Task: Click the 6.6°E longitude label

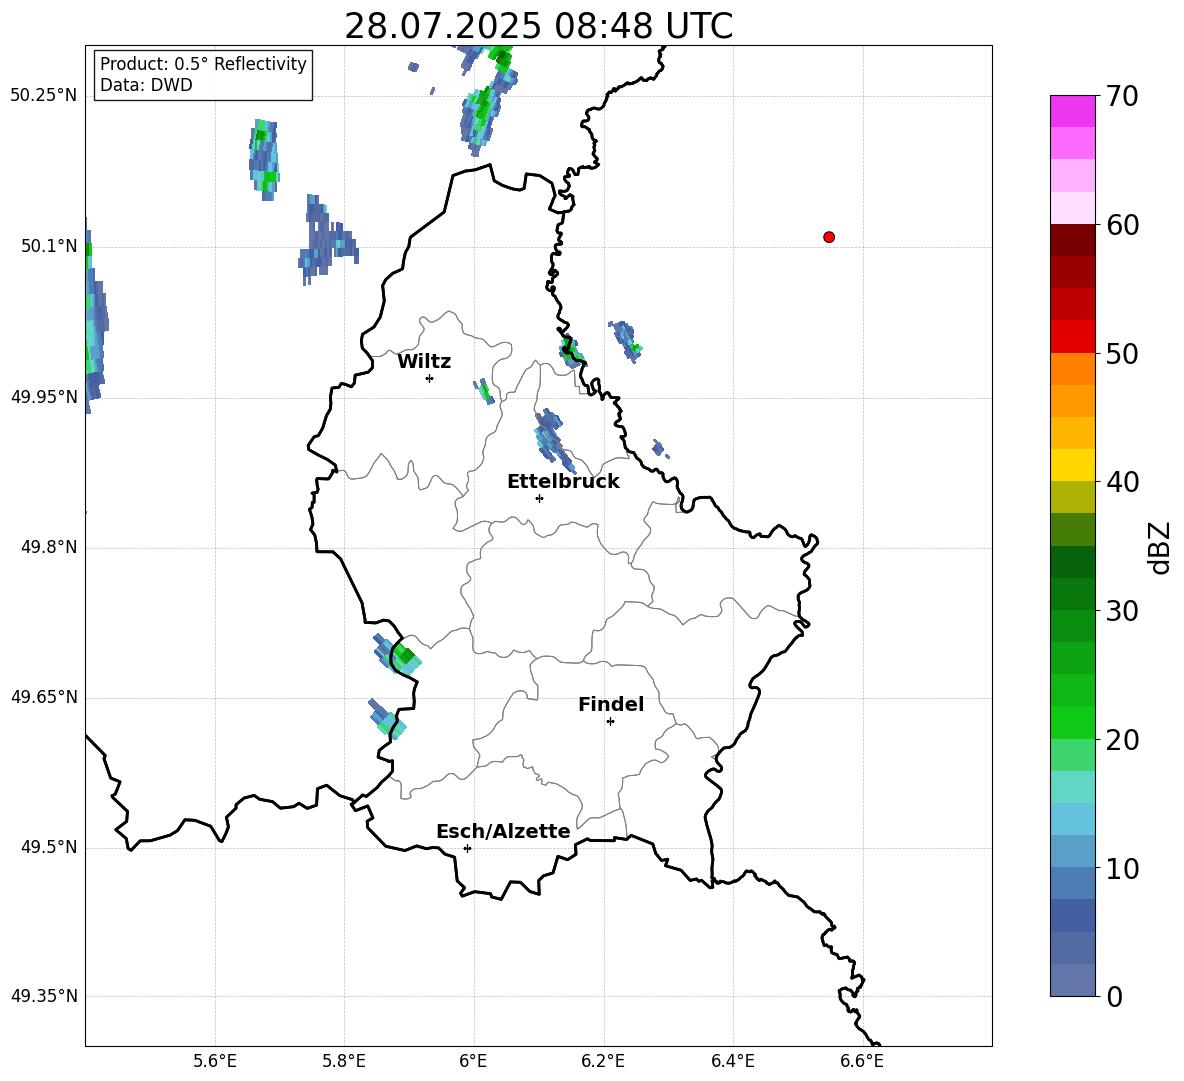Action: click(x=862, y=1061)
